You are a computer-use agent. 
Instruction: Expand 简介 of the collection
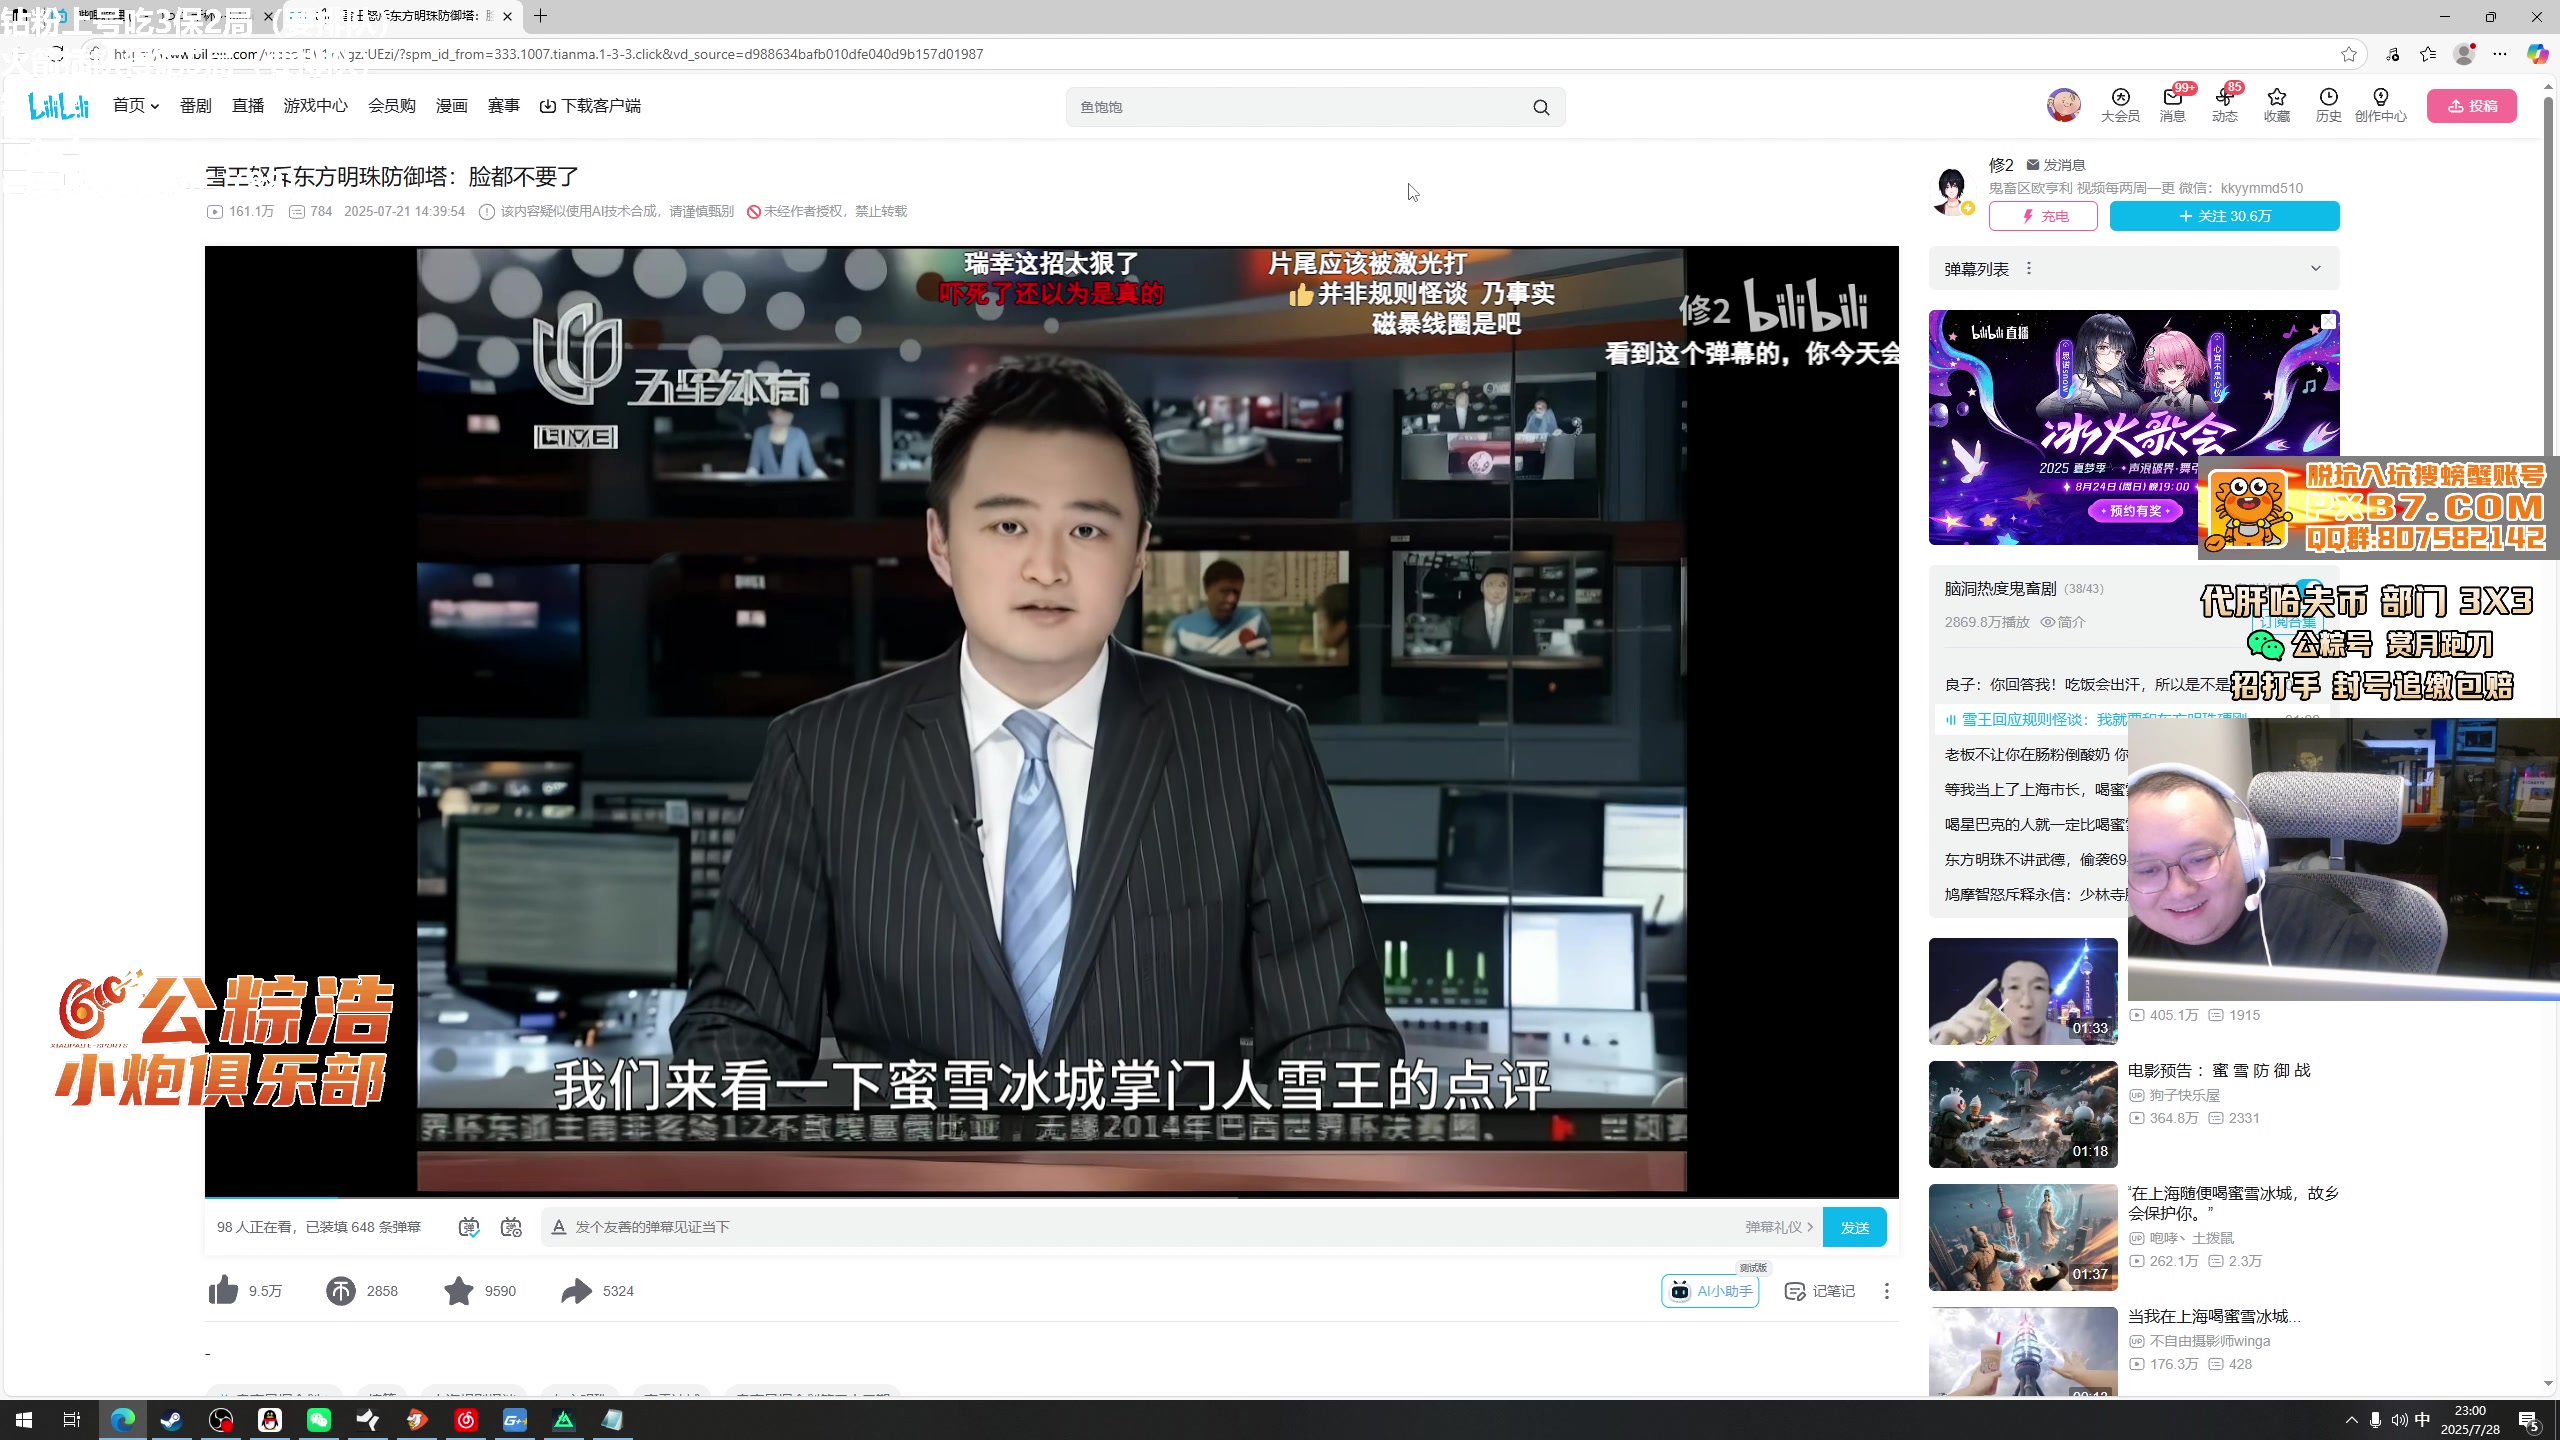2063,622
